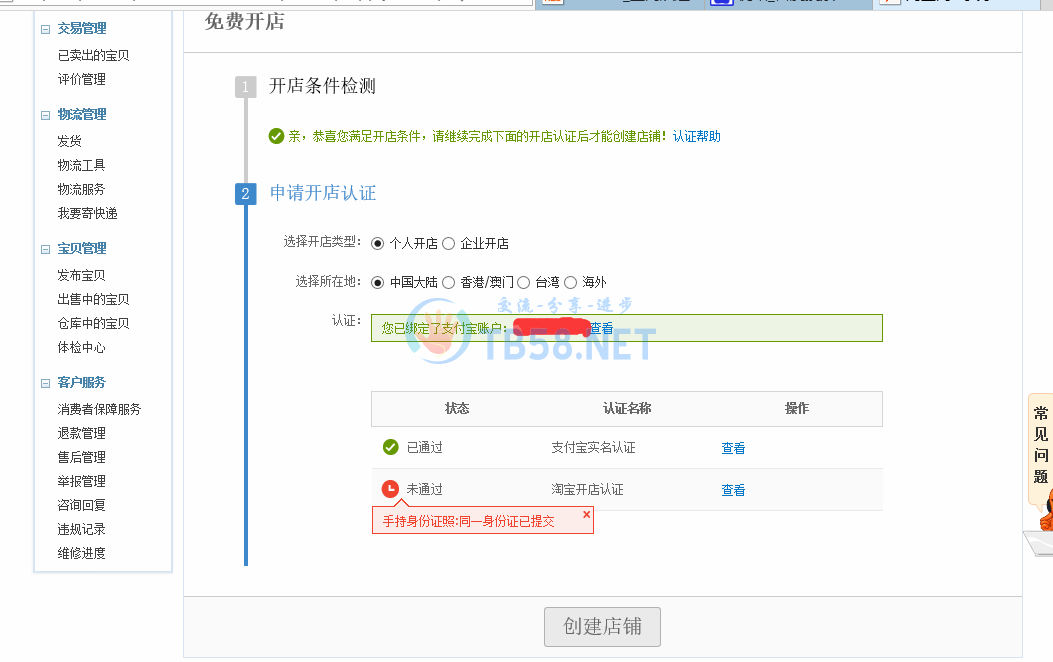Go to 发货 page
This screenshot has height=662, width=1053.
(69, 141)
